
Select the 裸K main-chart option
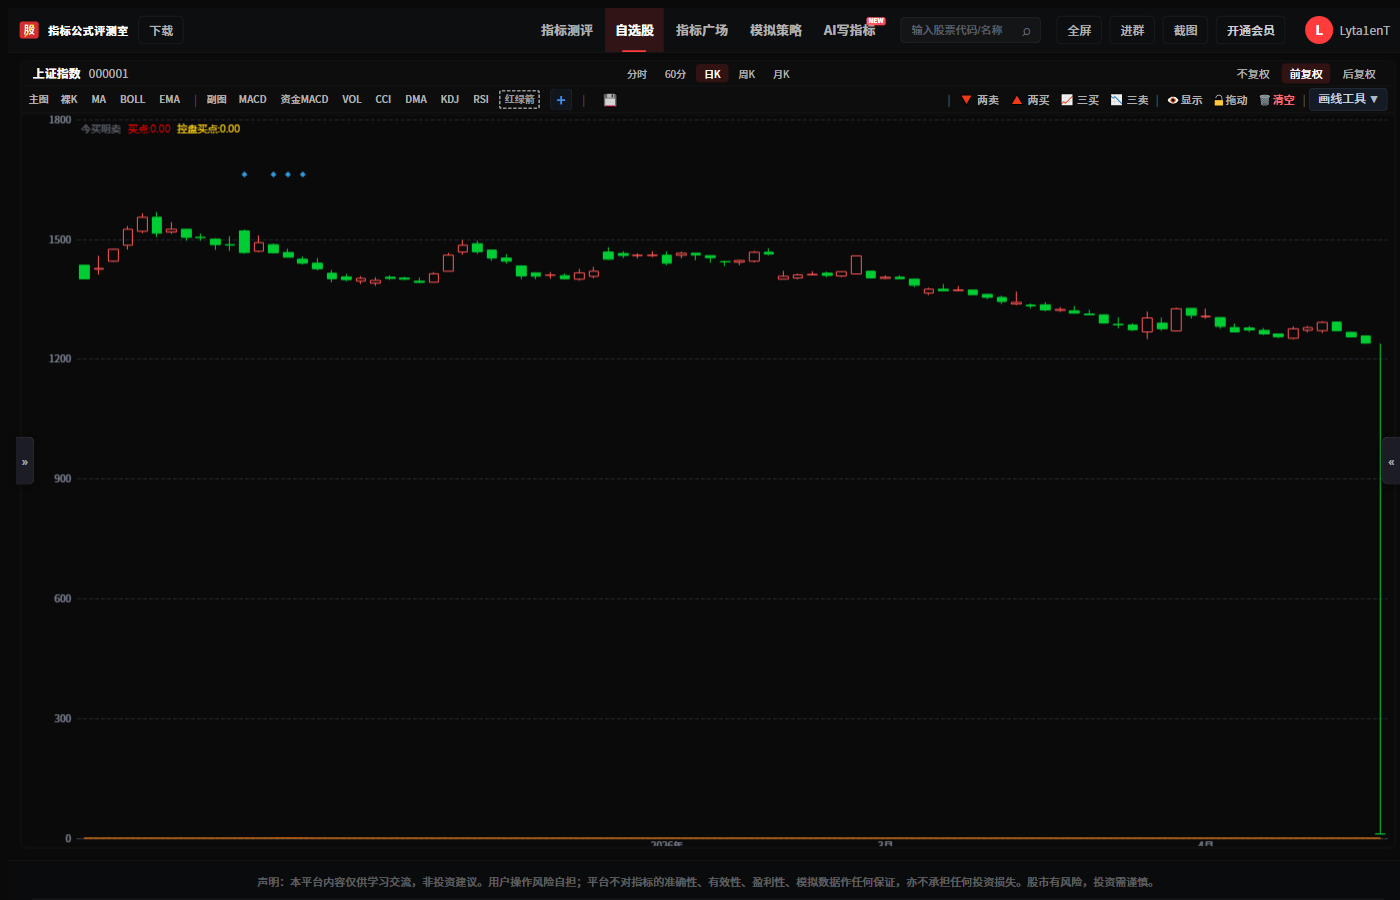(69, 100)
